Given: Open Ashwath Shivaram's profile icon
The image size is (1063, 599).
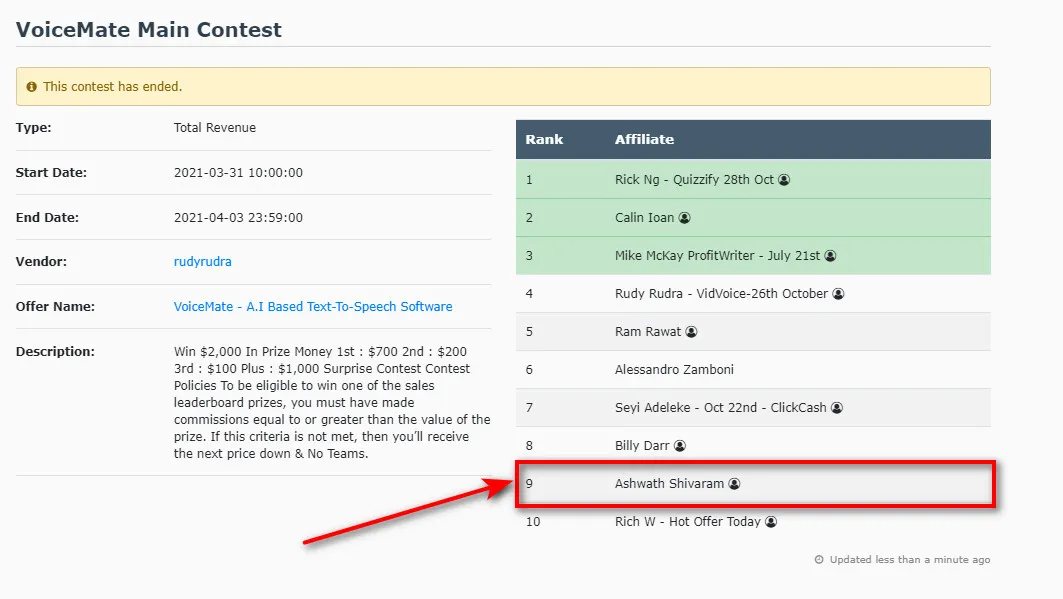Looking at the screenshot, I should coord(735,483).
